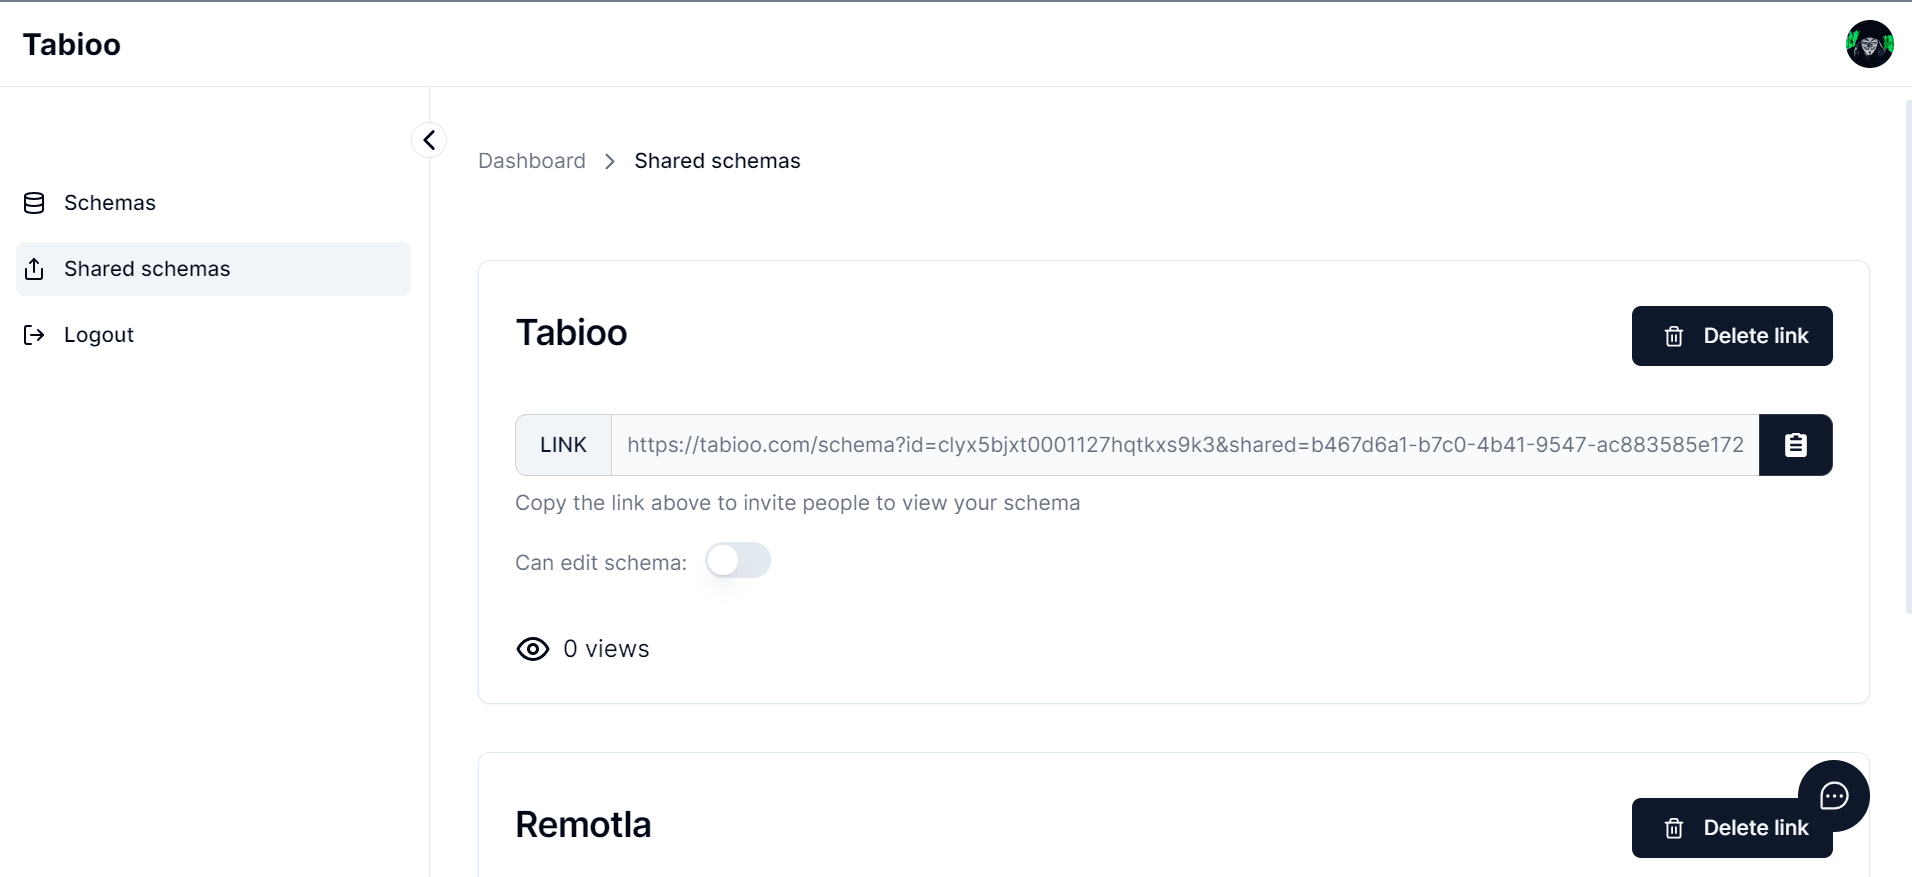The image size is (1912, 877).
Task: Click the Tabioo logo in header
Action: (x=72, y=45)
